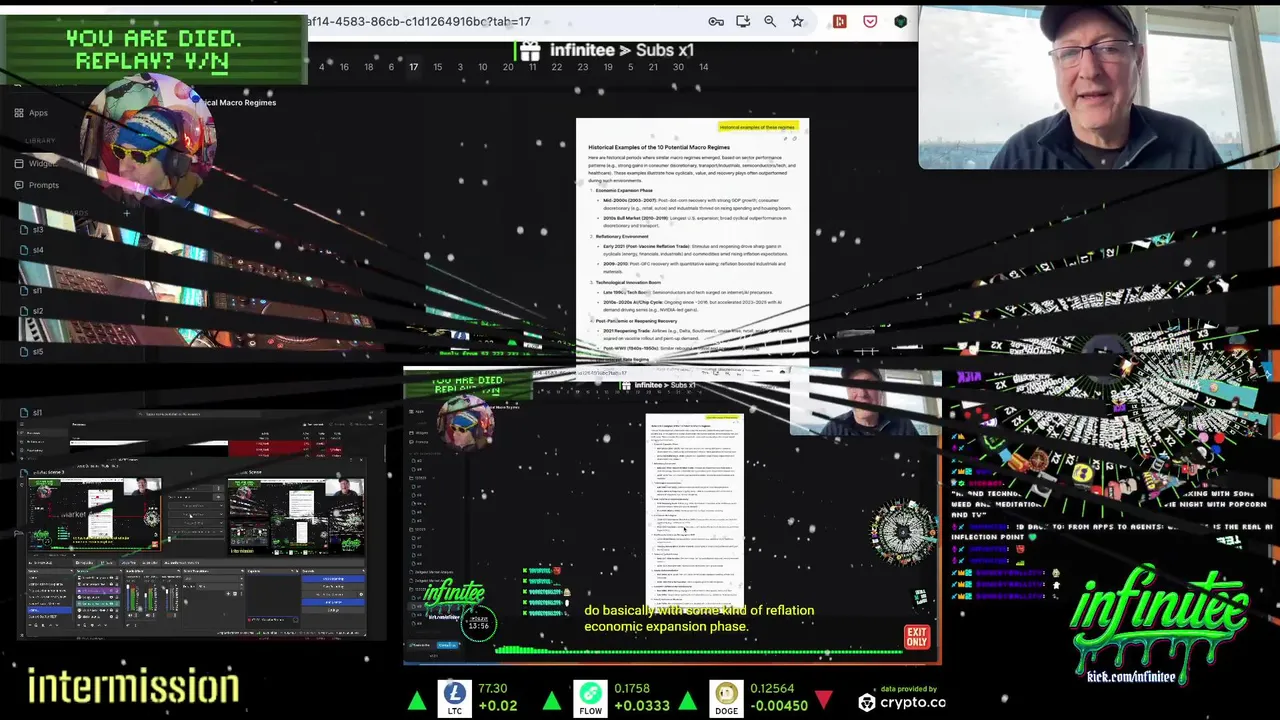Bookmark this page with the star icon
Image resolution: width=1280 pixels, height=720 pixels.
[x=797, y=21]
